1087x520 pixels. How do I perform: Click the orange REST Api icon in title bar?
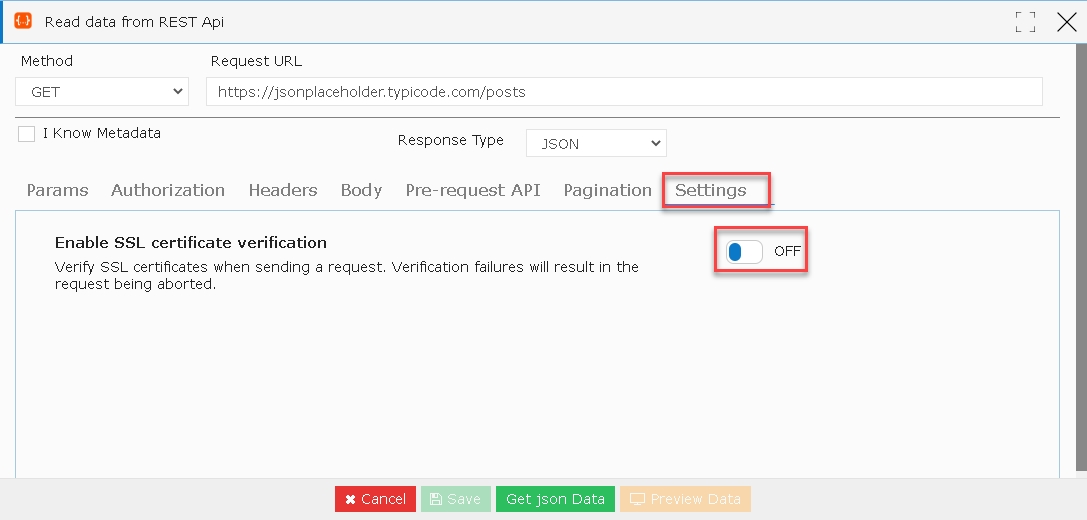coord(23,21)
